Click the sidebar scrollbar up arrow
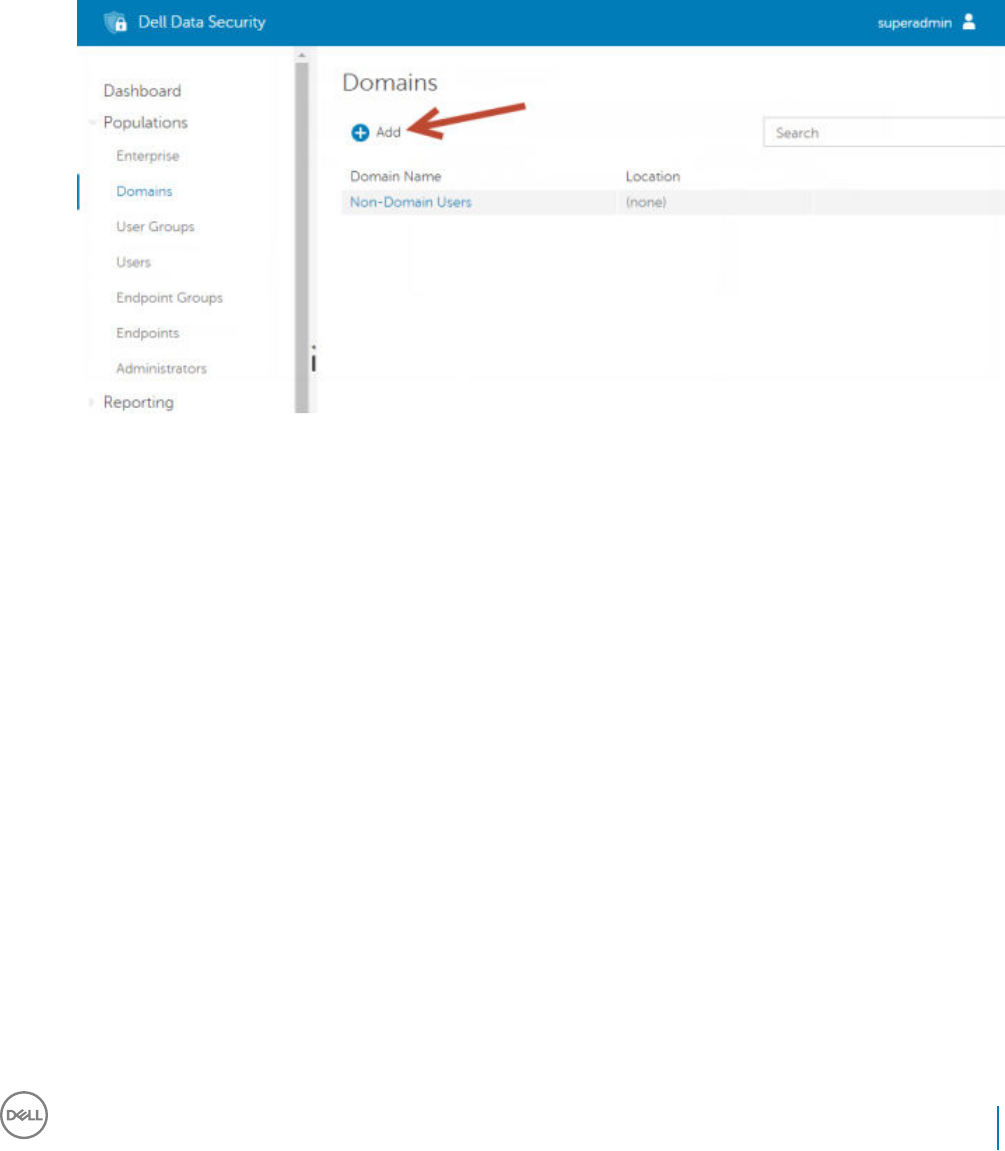Viewport: 1005px width, 1151px height. click(301, 55)
